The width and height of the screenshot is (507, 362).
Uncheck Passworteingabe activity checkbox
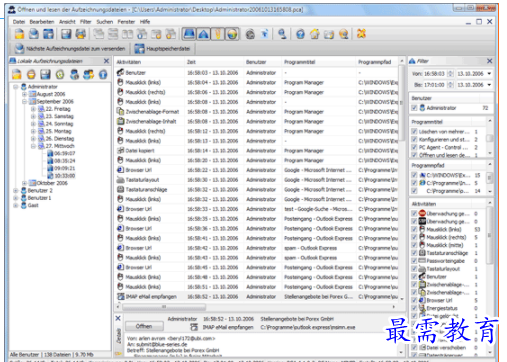coord(414,261)
